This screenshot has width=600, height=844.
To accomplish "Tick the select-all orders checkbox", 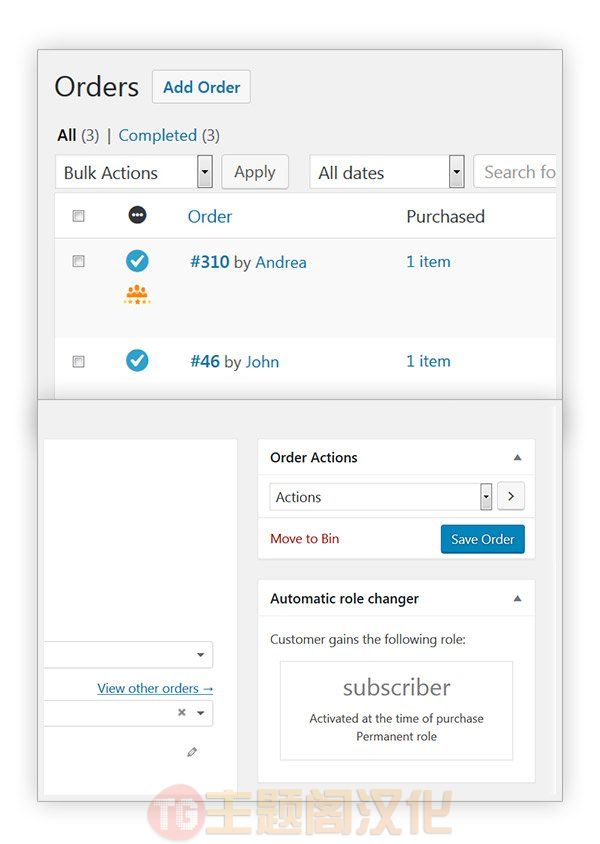I will 79,216.
